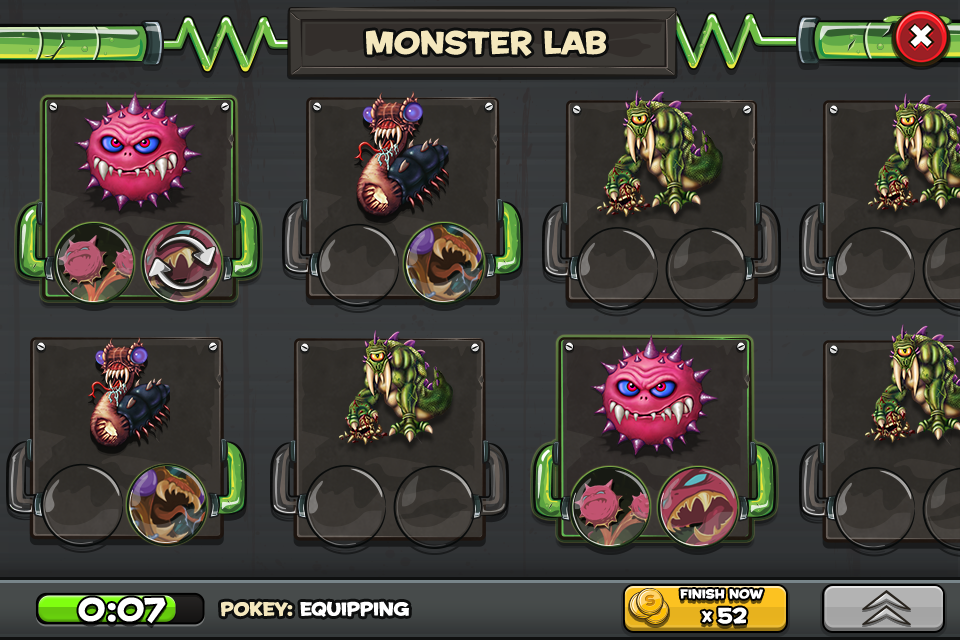Select the top-left pink Pokey monster card
This screenshot has width=960, height=640.
(x=138, y=197)
